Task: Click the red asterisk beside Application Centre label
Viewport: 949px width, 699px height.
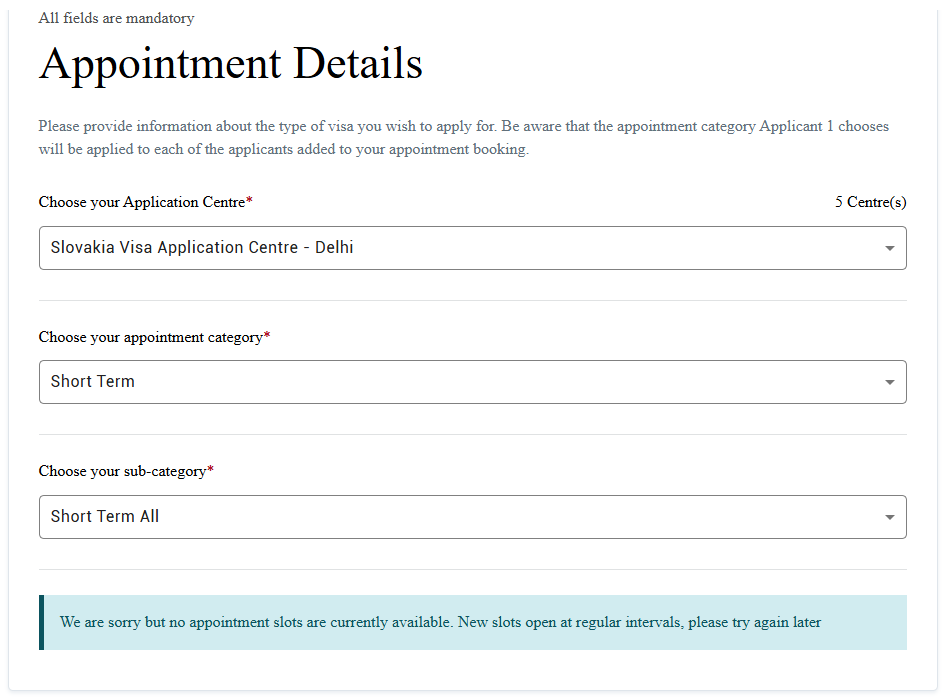Action: (249, 200)
